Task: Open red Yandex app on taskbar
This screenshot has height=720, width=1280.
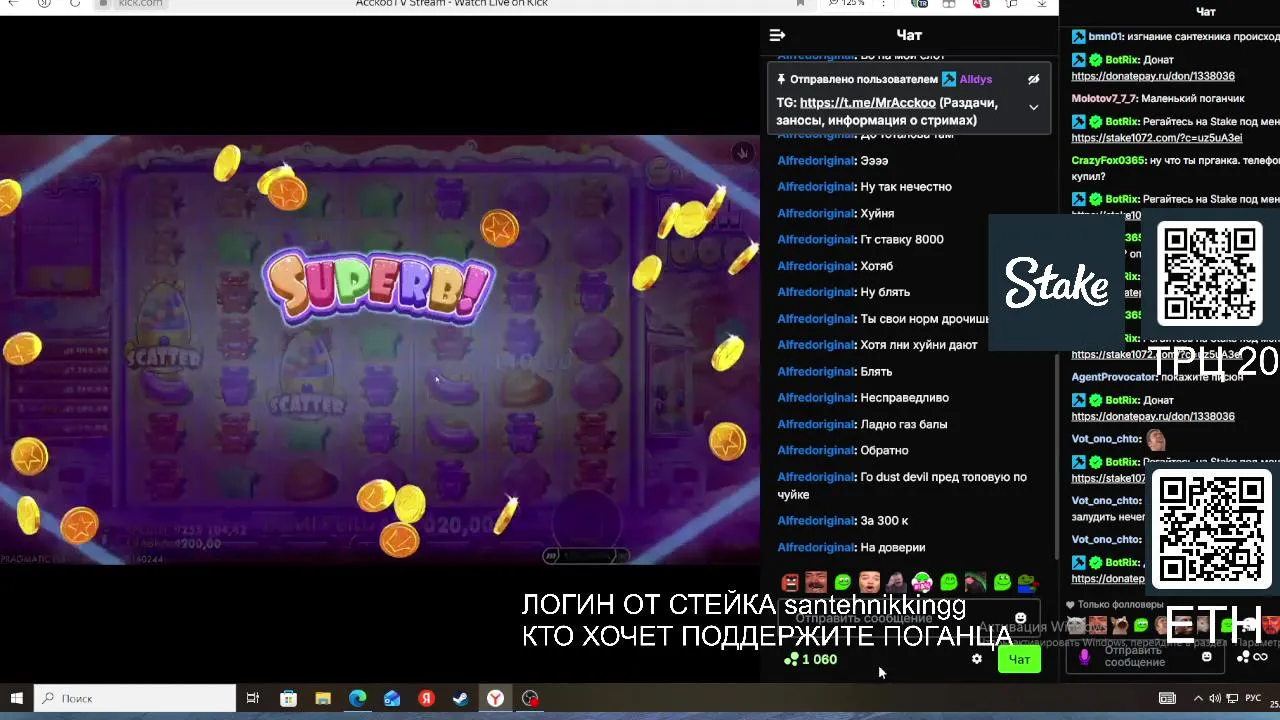Action: point(426,698)
